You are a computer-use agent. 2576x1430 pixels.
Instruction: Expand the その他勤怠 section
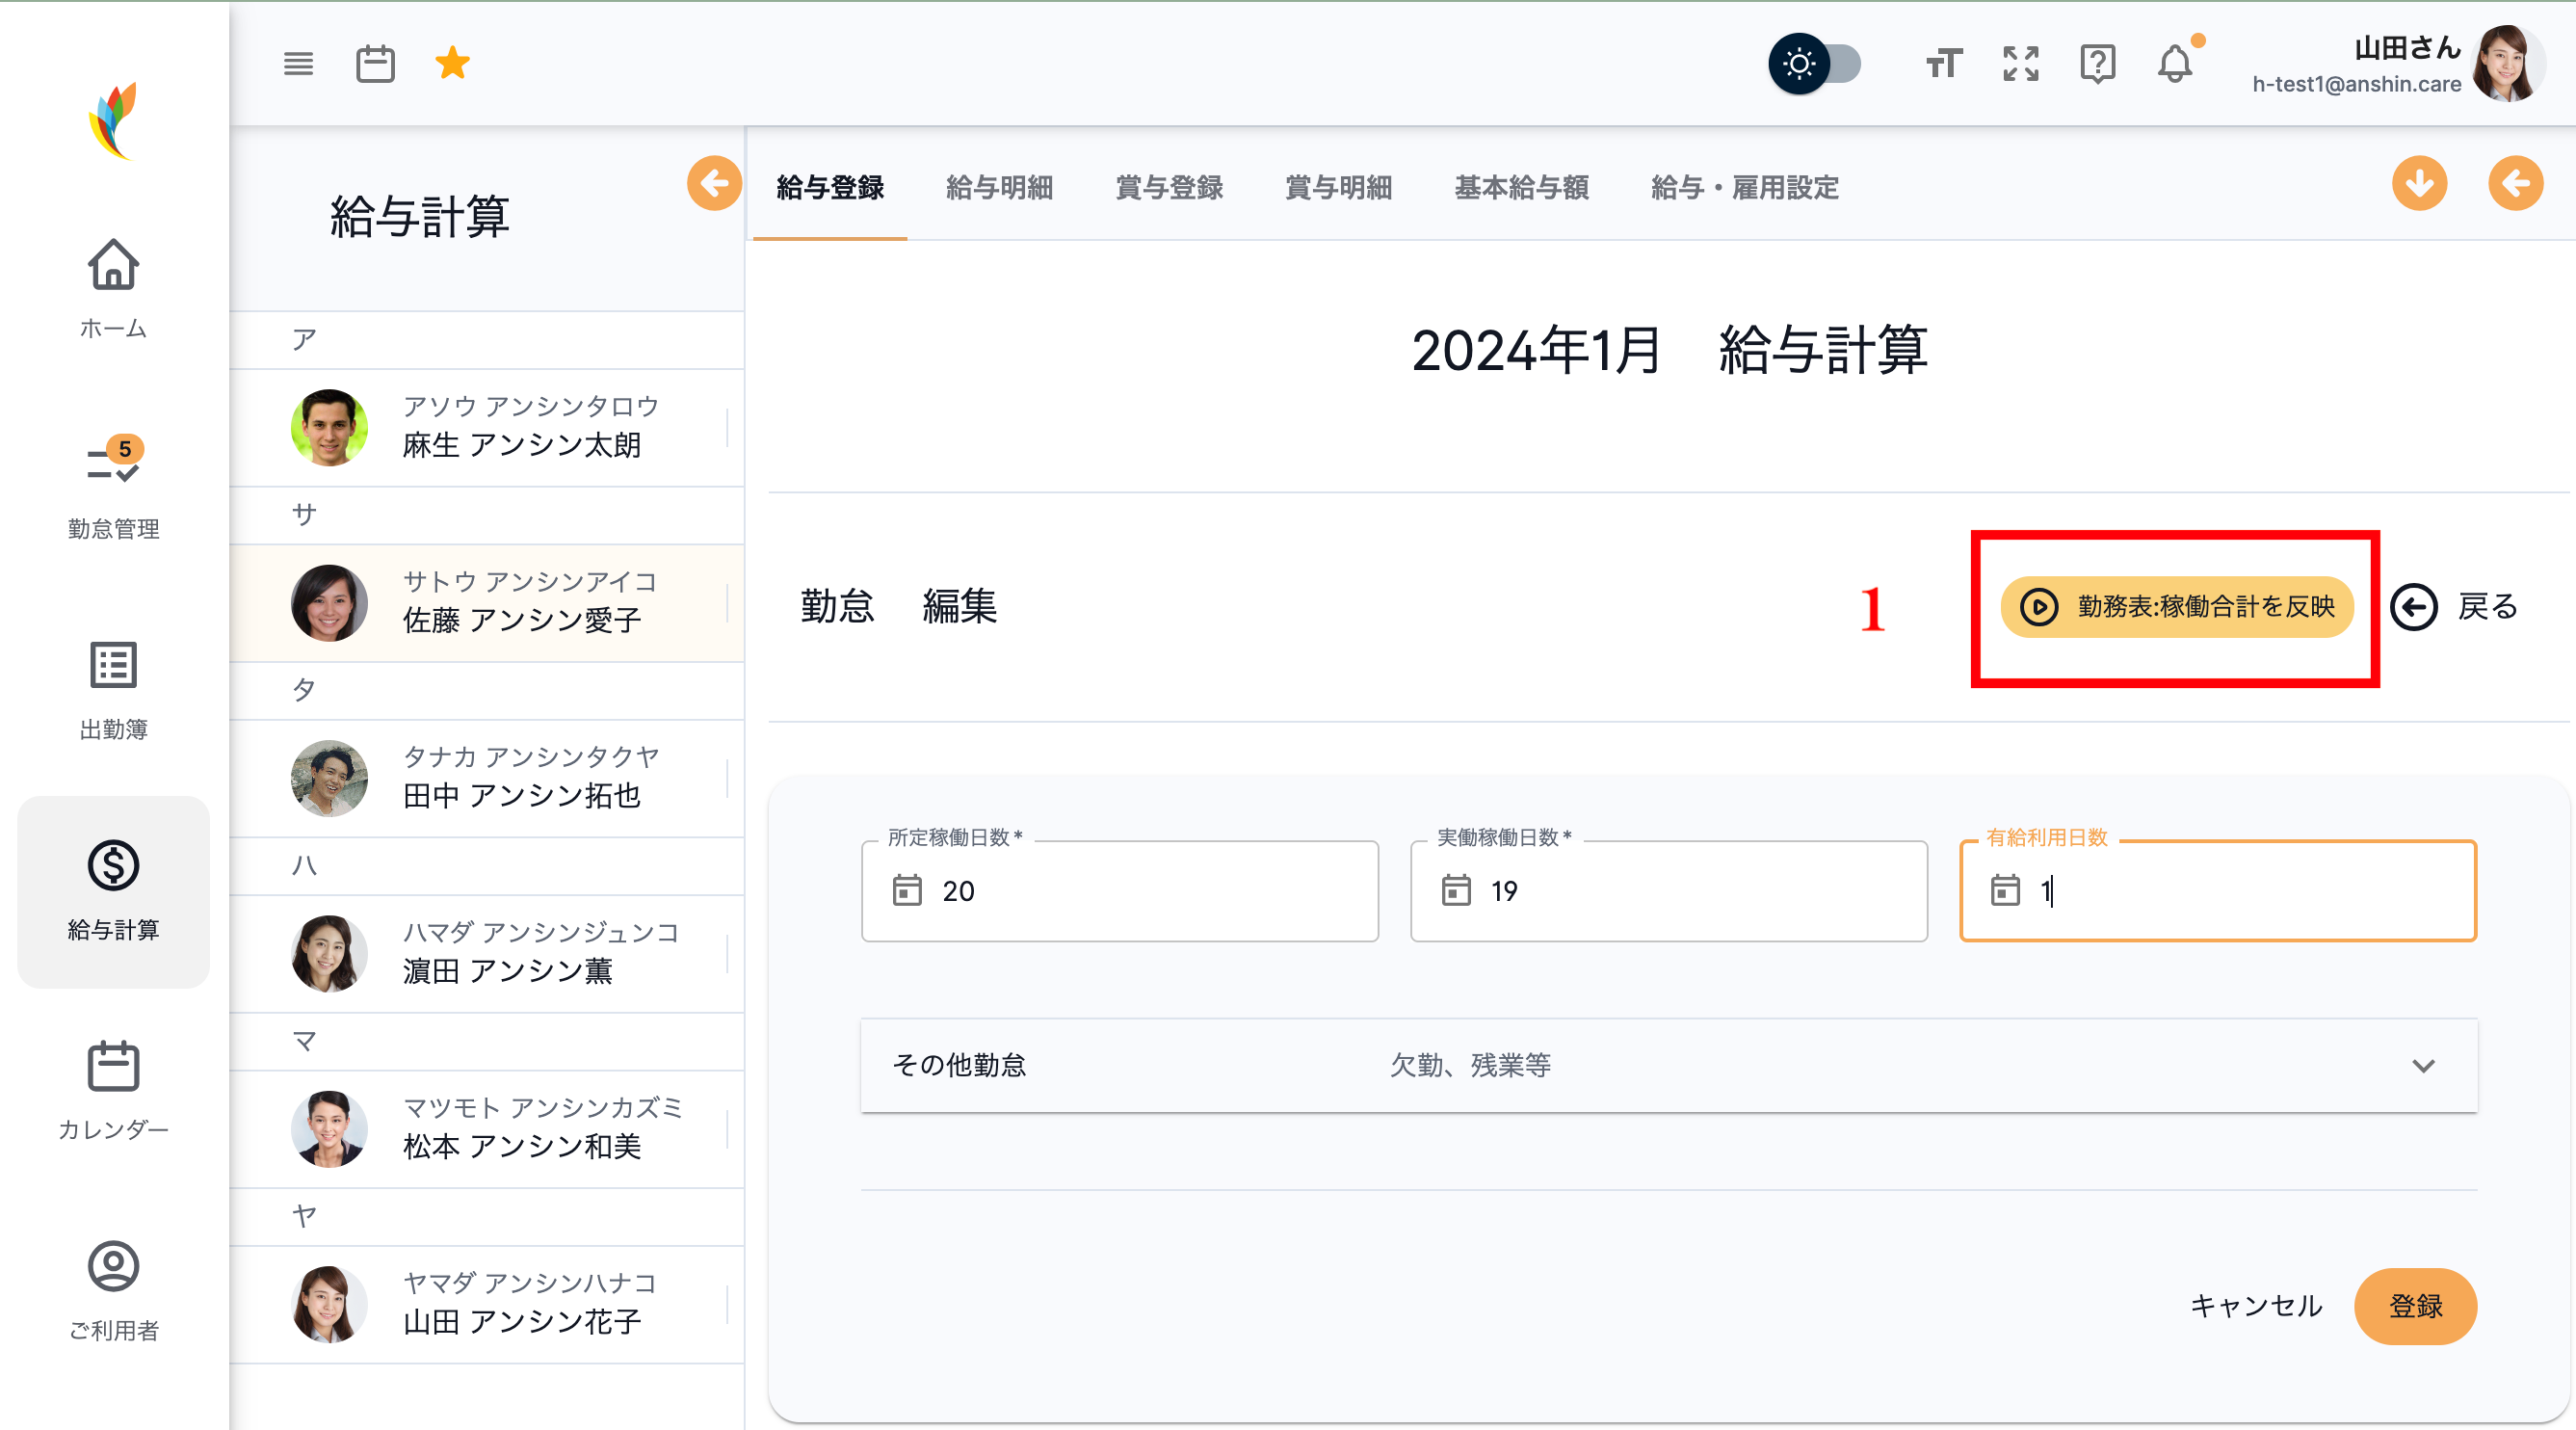(x=2424, y=1065)
